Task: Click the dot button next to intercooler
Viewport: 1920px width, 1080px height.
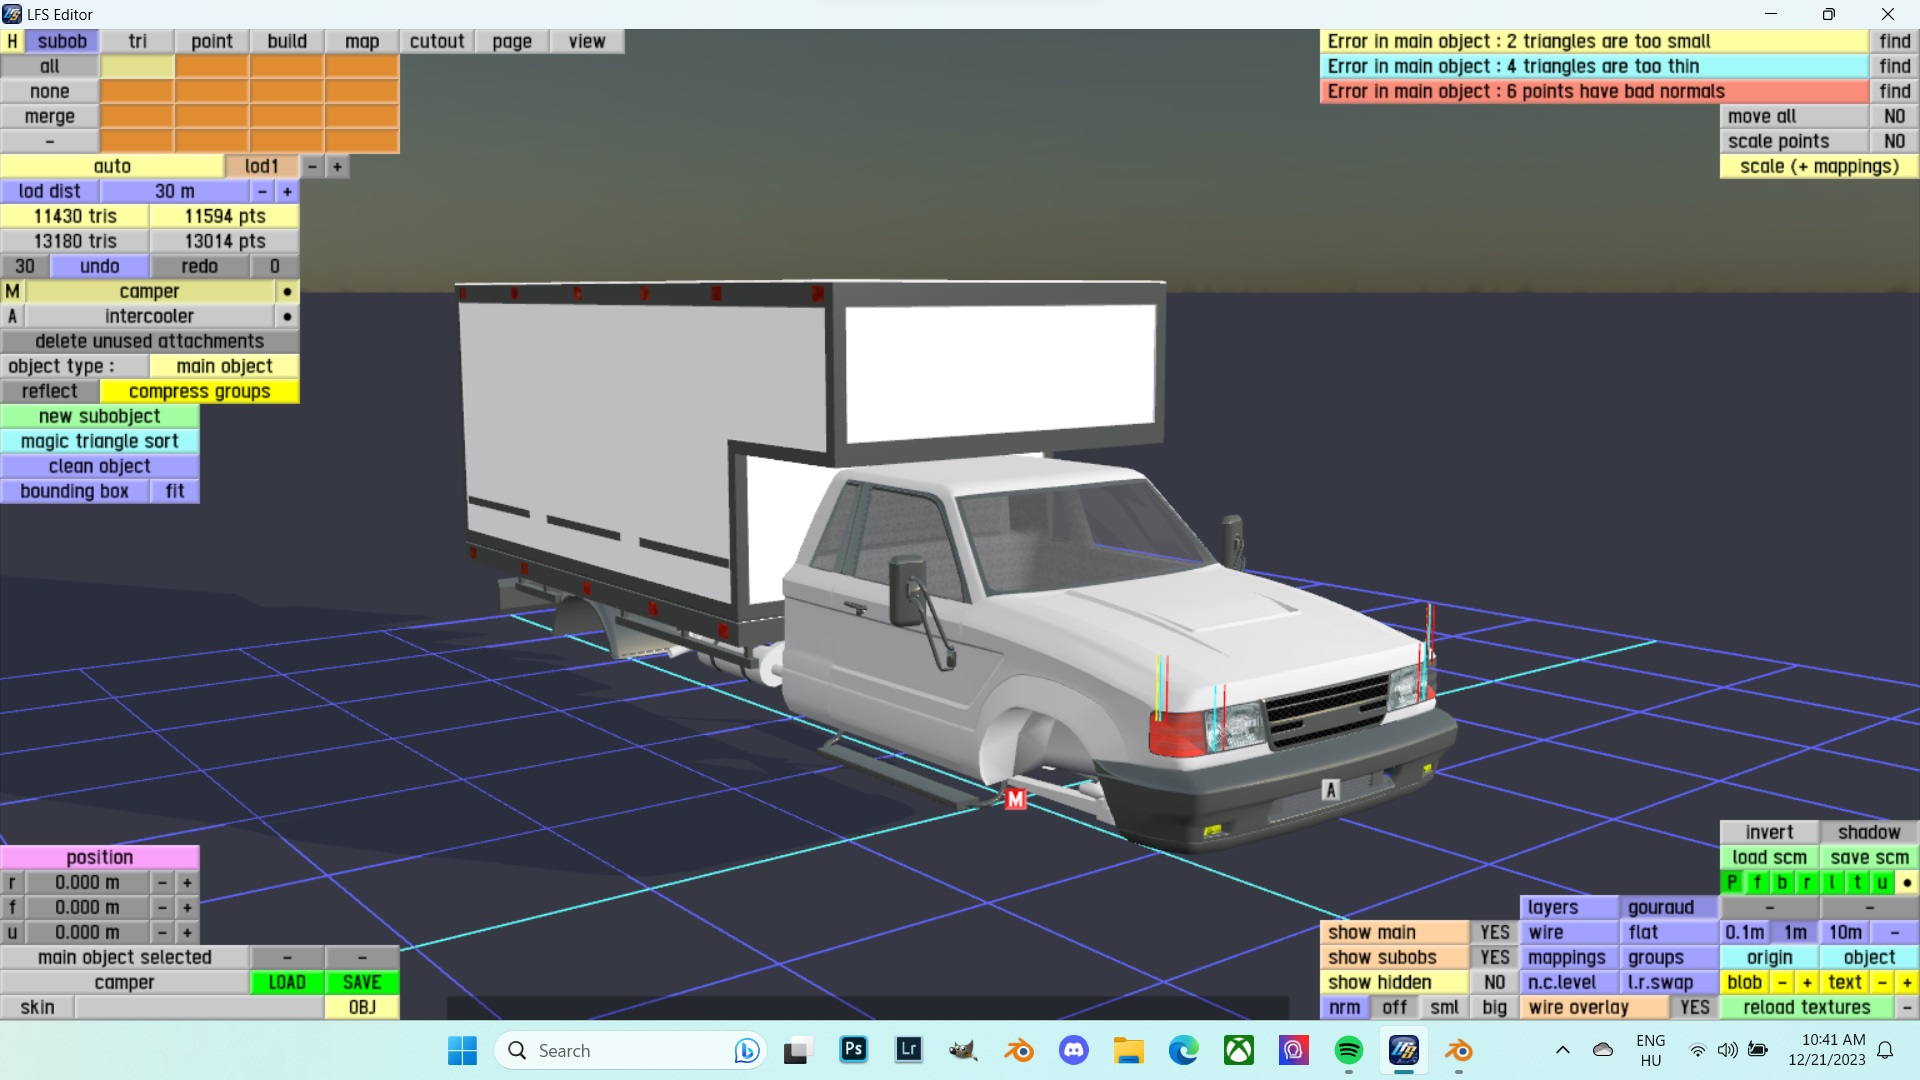Action: 287,316
